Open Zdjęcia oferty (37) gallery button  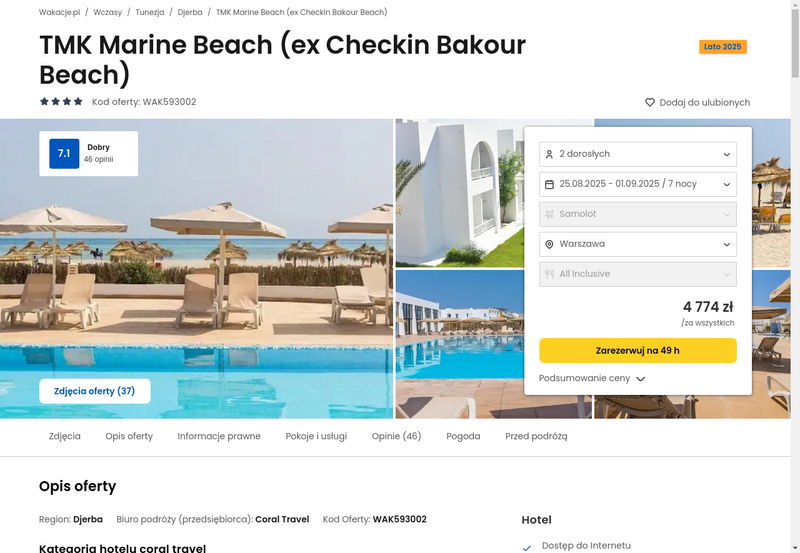click(95, 391)
